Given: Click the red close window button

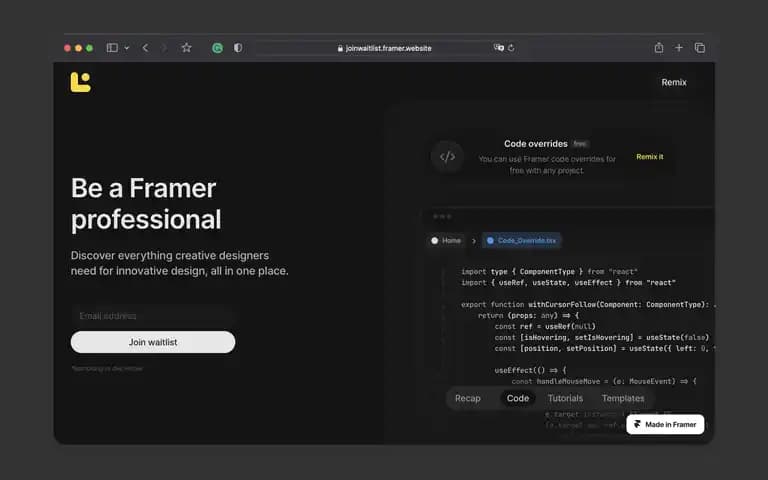Looking at the screenshot, I should (67, 48).
